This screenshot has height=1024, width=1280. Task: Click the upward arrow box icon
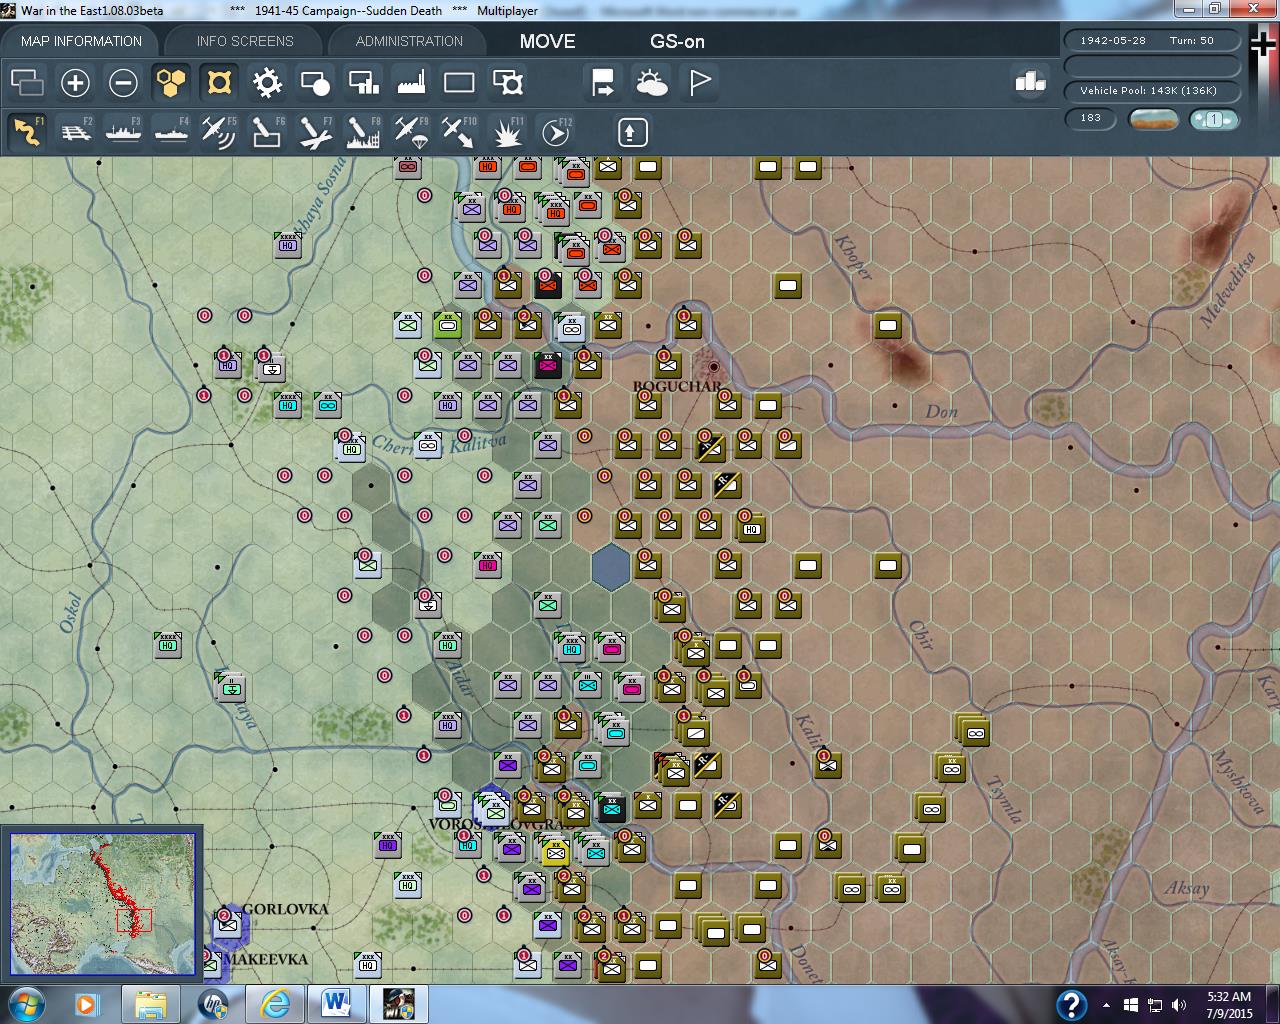(632, 131)
